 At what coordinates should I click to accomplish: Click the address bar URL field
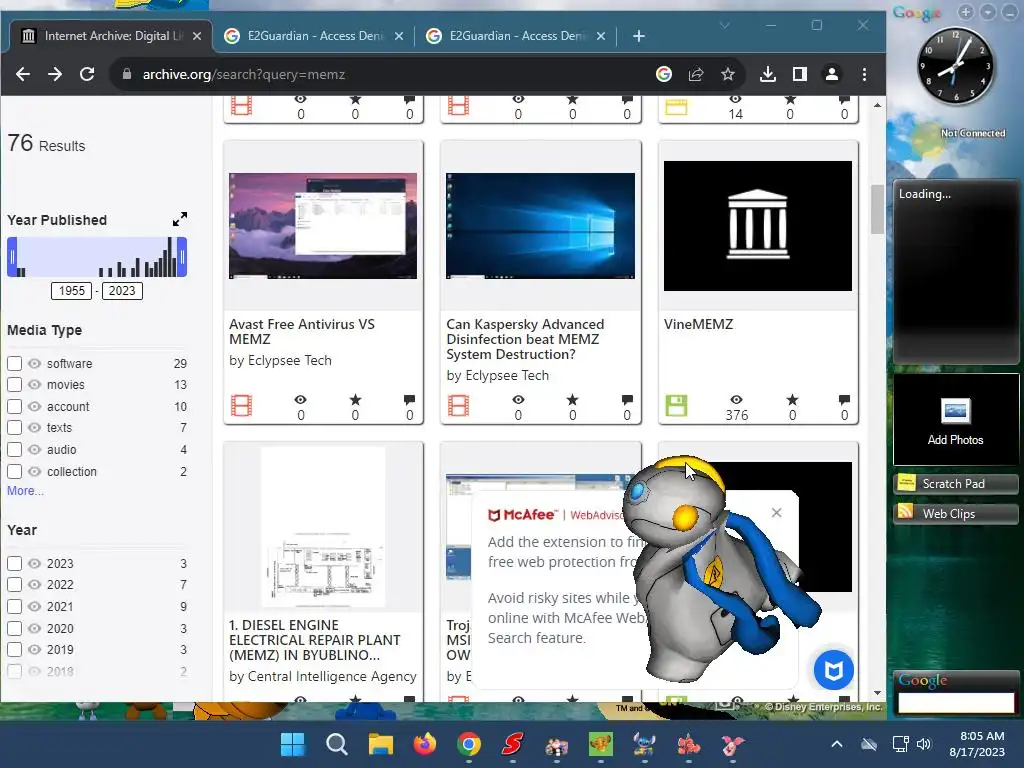[x=385, y=74]
